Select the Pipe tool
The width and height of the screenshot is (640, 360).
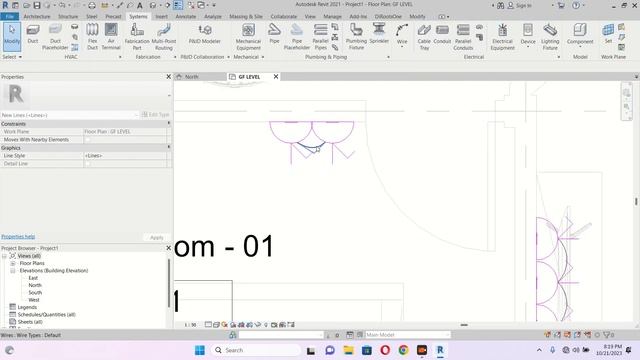tap(274, 34)
